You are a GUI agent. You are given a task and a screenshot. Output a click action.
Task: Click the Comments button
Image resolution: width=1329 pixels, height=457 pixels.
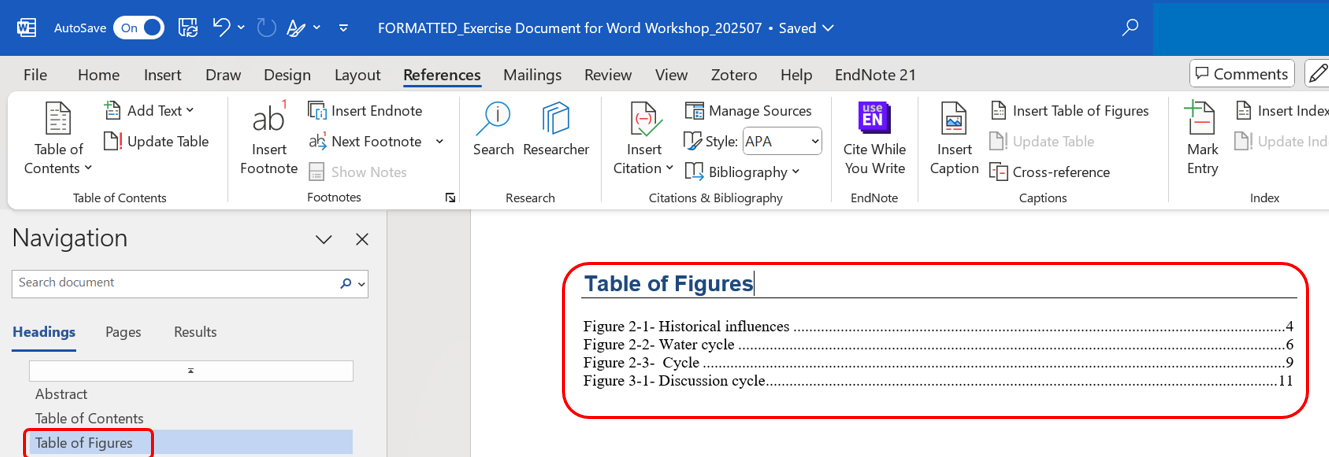(1241, 74)
